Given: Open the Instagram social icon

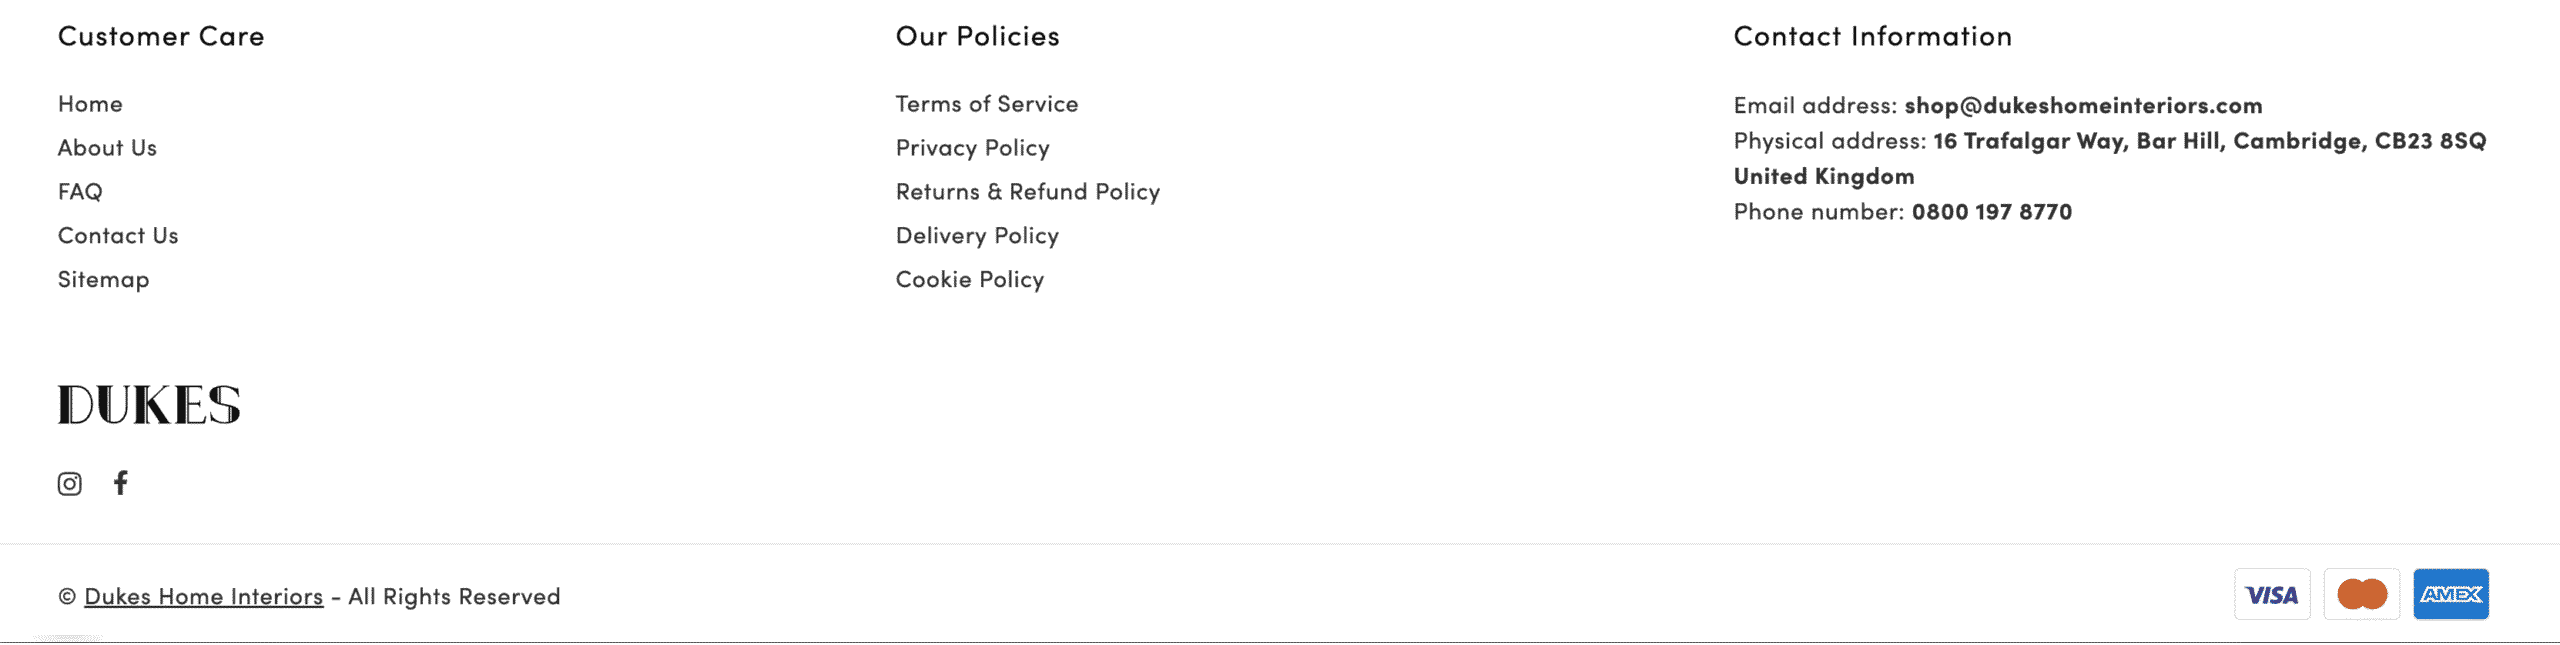Looking at the screenshot, I should pyautogui.click(x=69, y=484).
